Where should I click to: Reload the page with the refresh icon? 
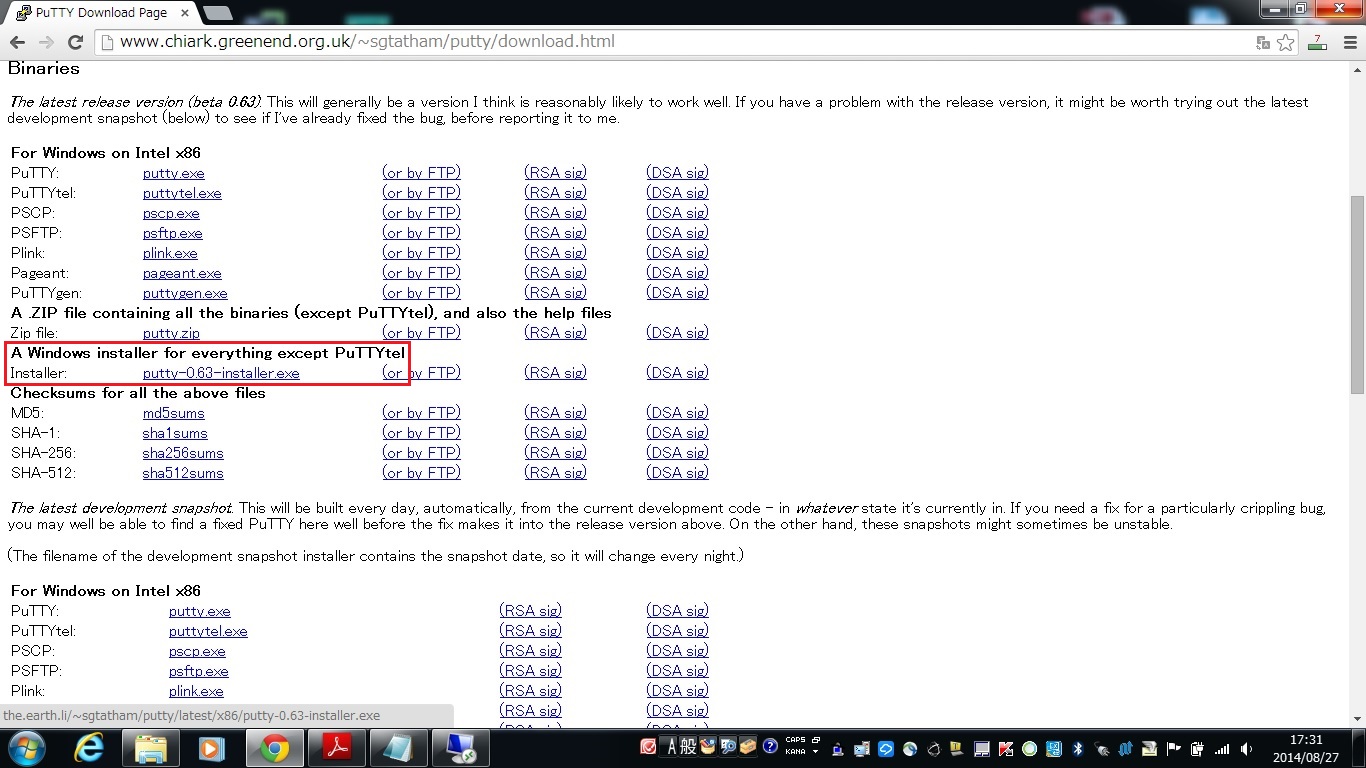[74, 42]
